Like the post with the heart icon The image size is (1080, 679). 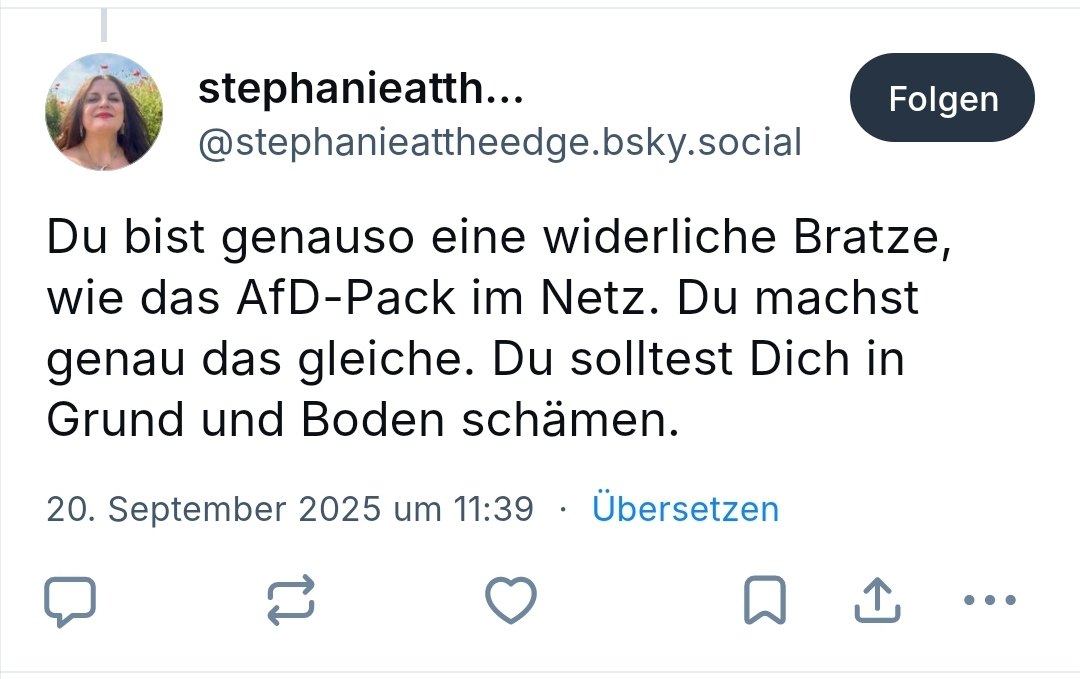click(511, 601)
